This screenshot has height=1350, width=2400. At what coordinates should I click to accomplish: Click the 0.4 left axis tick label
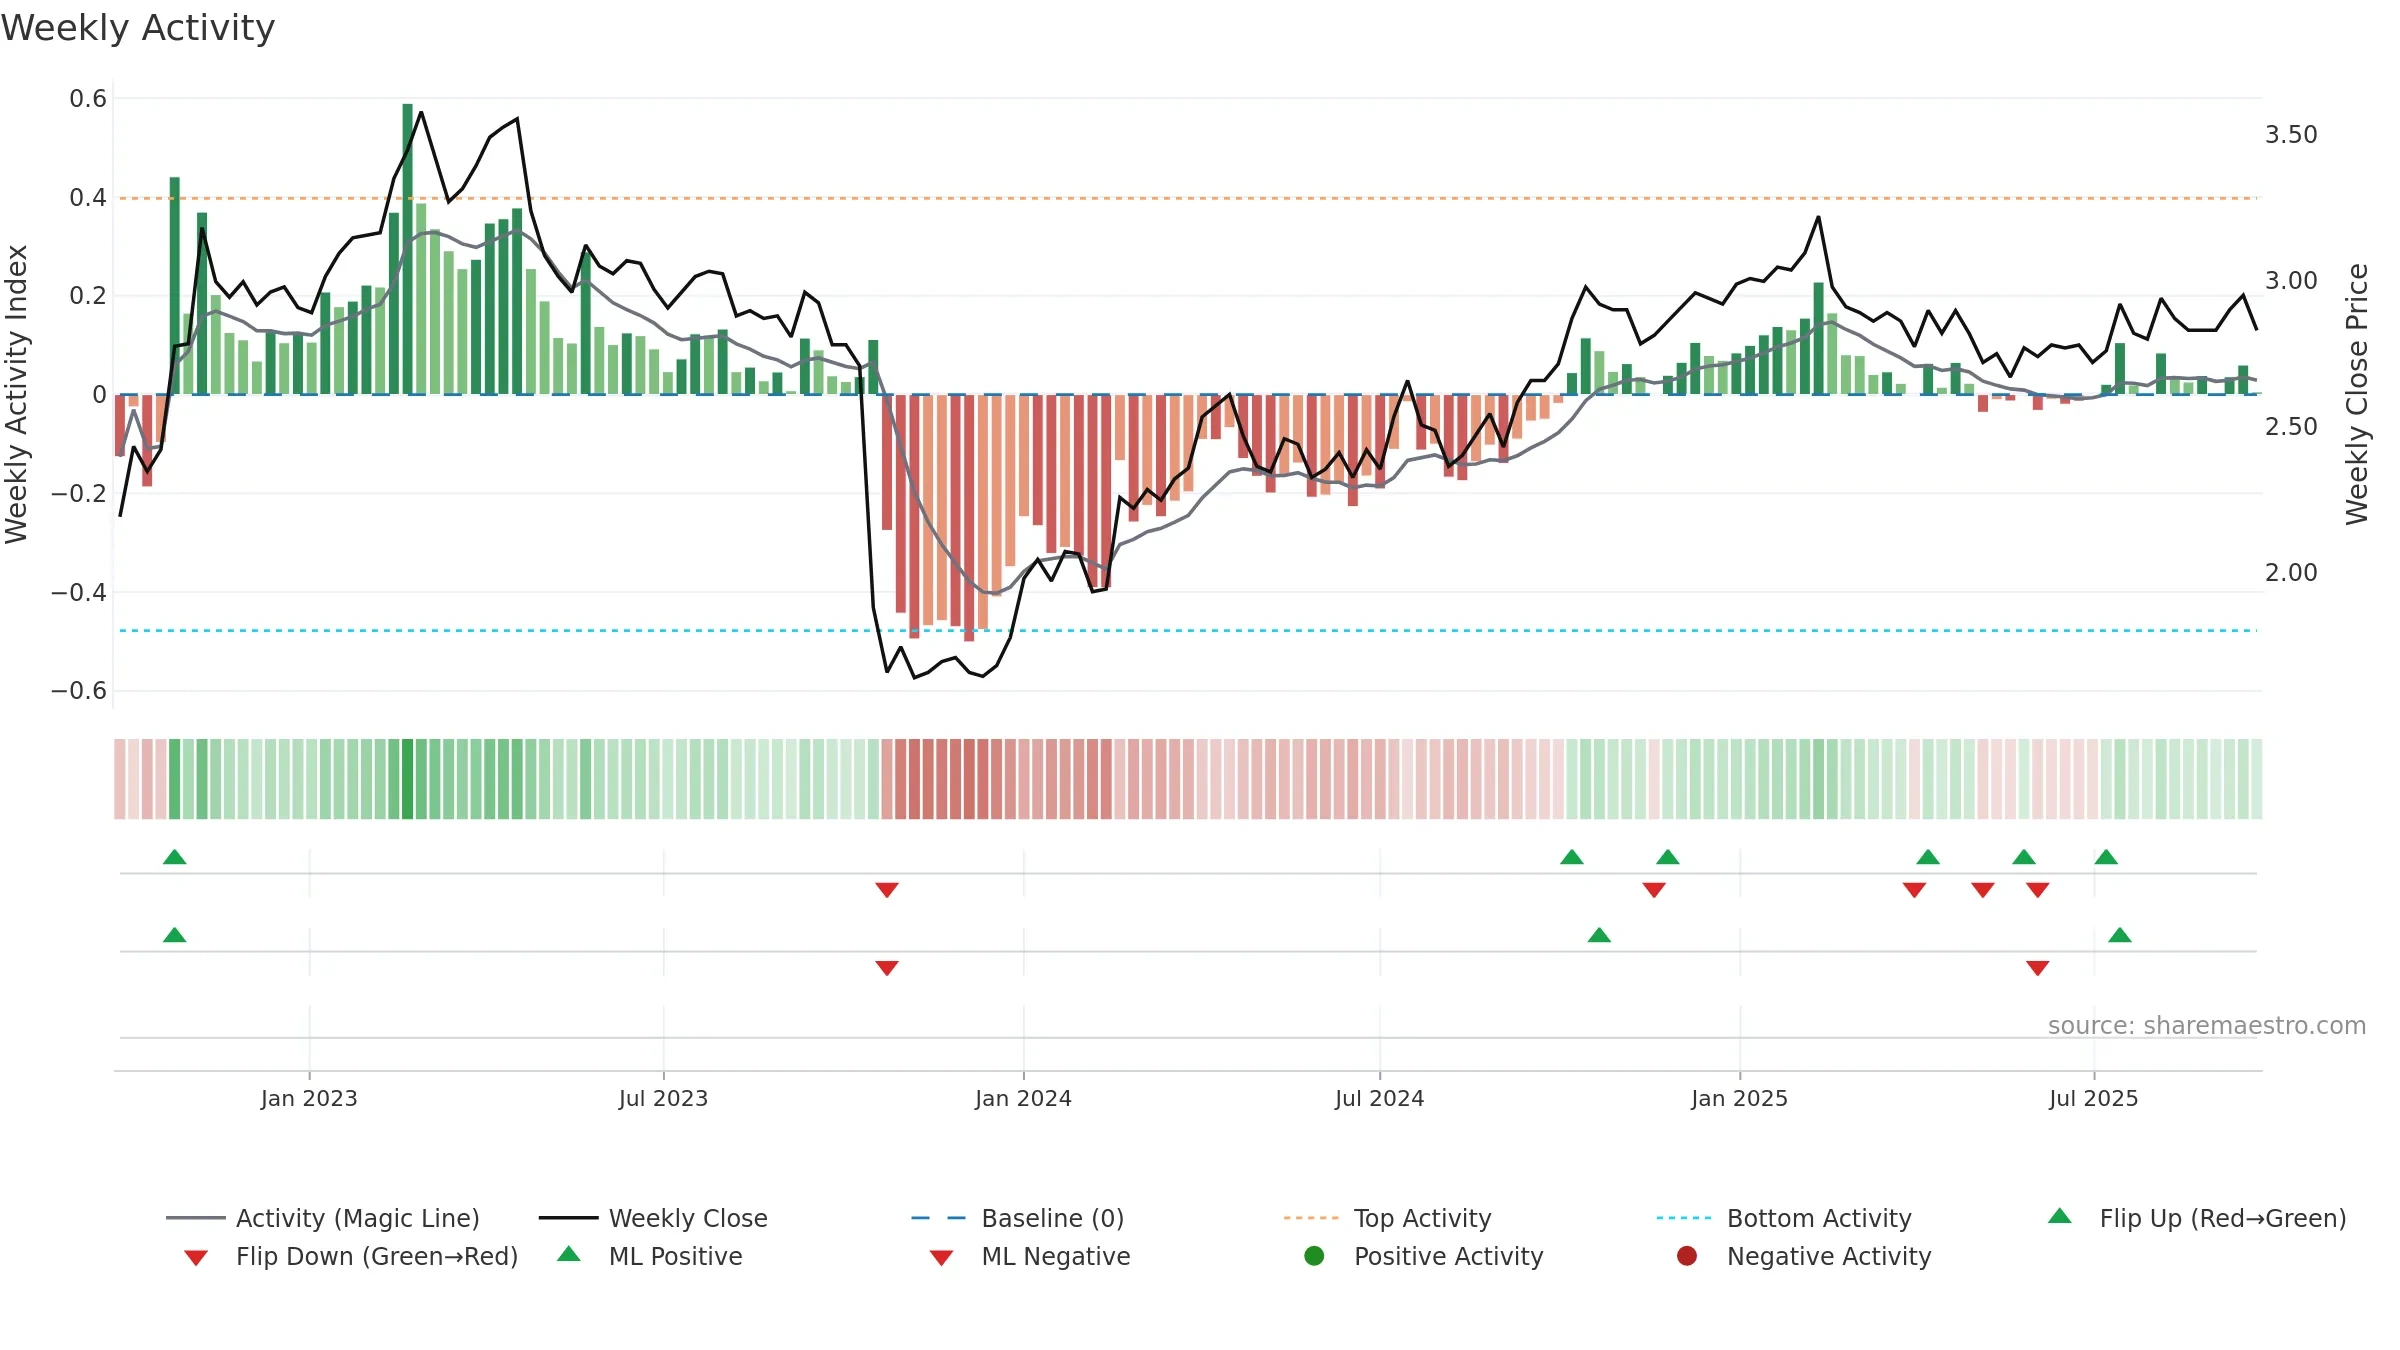point(88,198)
